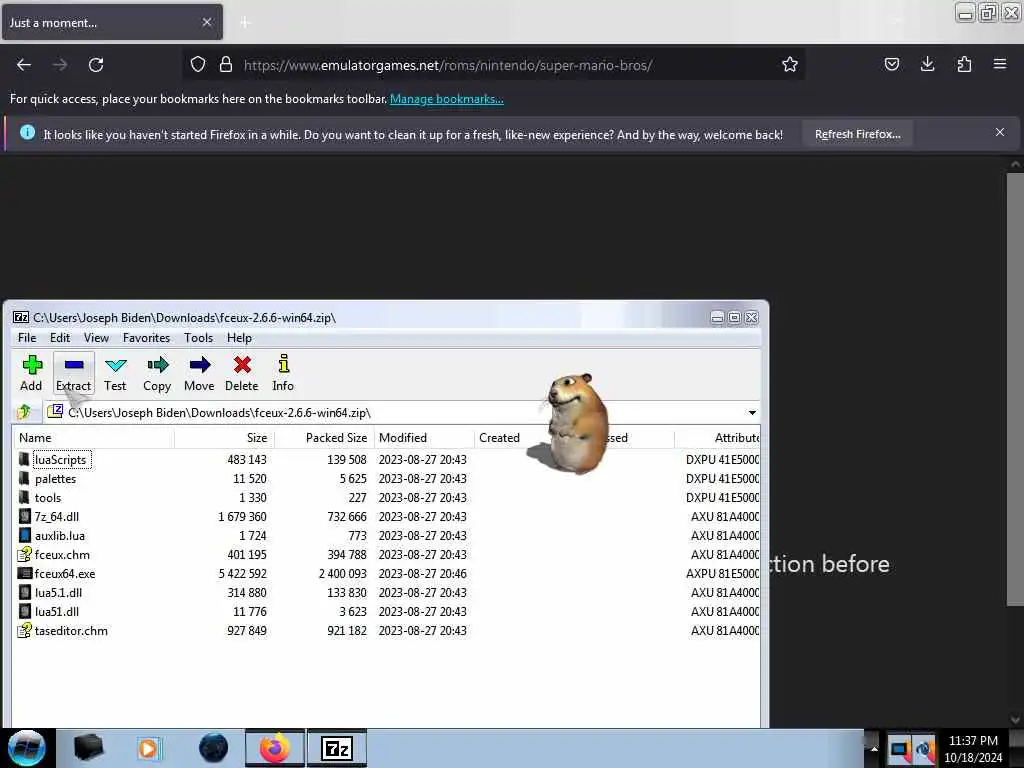
Task: Select the Copy toolbar button in 7-Zip
Action: coord(157,373)
